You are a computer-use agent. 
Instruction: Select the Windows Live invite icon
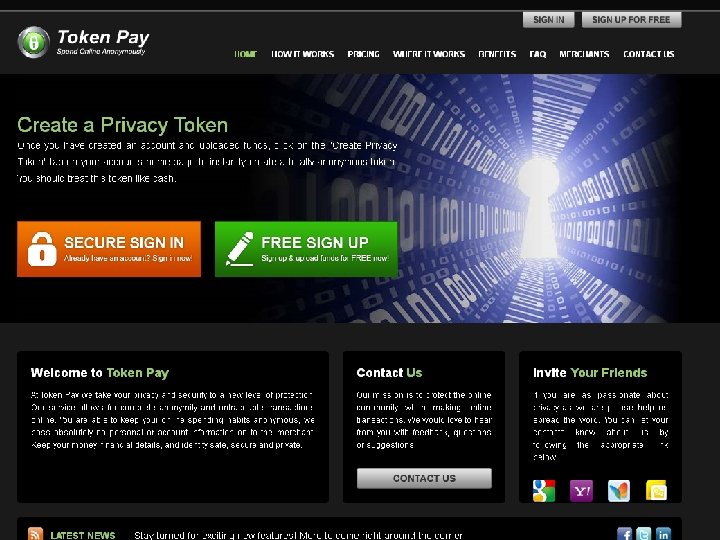[619, 490]
